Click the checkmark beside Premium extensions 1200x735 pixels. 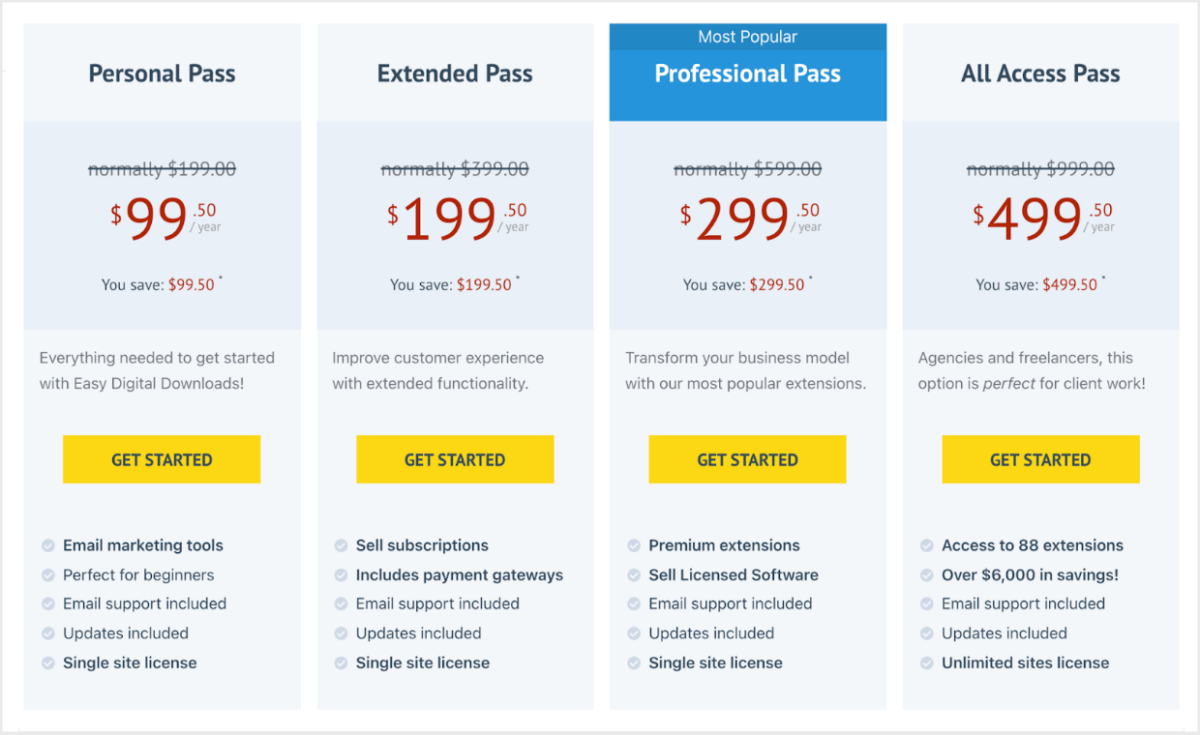pyautogui.click(x=633, y=545)
